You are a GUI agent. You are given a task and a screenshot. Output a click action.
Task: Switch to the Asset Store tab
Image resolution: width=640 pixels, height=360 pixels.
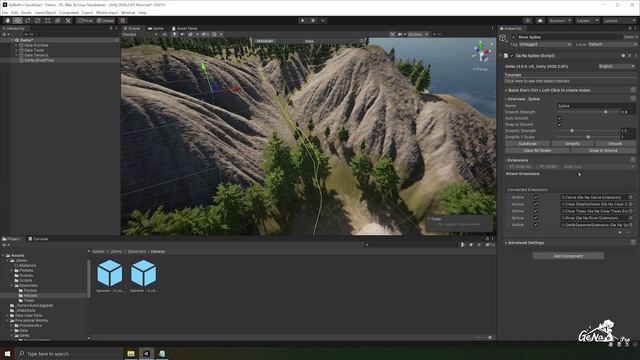click(x=184, y=29)
